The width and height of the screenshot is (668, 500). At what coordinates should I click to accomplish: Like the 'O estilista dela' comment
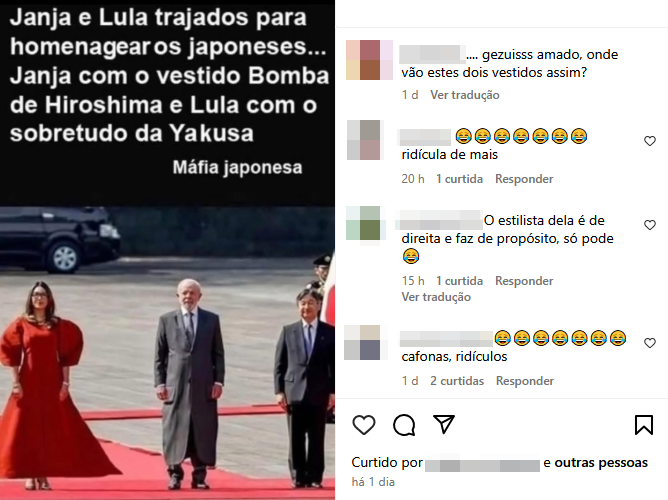pyautogui.click(x=650, y=225)
